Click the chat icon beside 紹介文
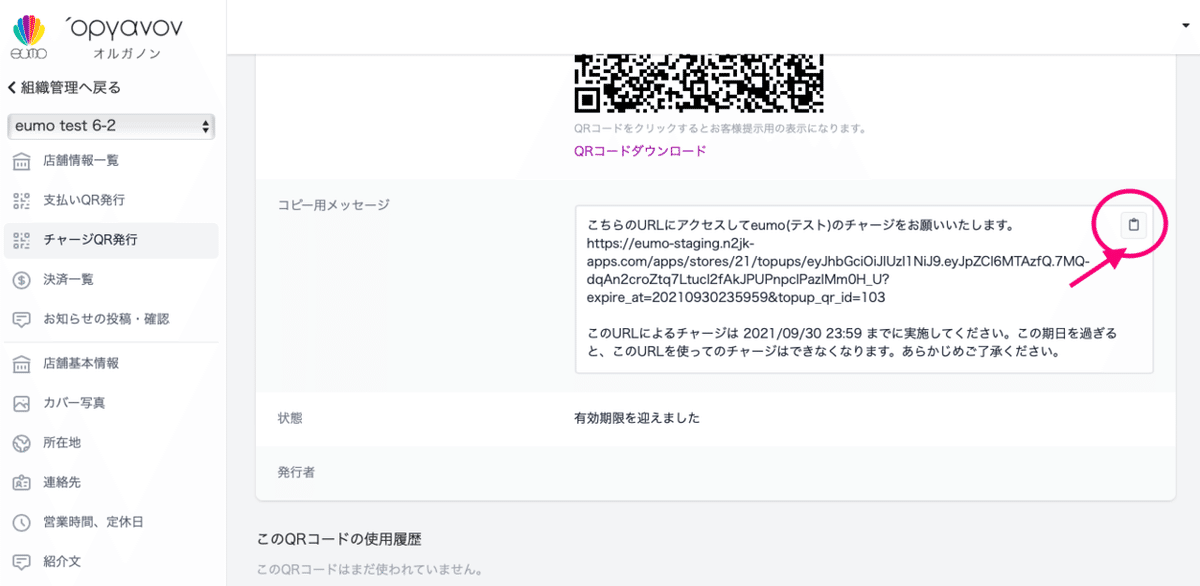Image resolution: width=1200 pixels, height=586 pixels. (21, 562)
